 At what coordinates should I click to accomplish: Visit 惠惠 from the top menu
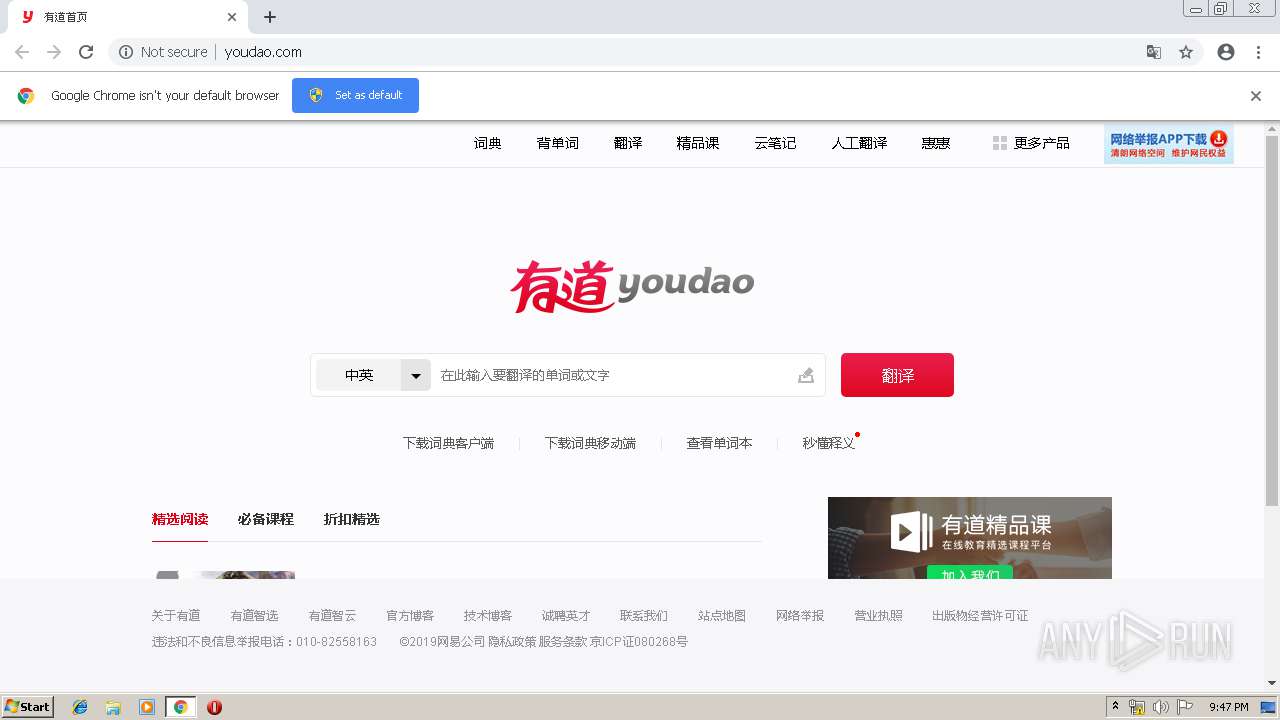click(x=936, y=143)
